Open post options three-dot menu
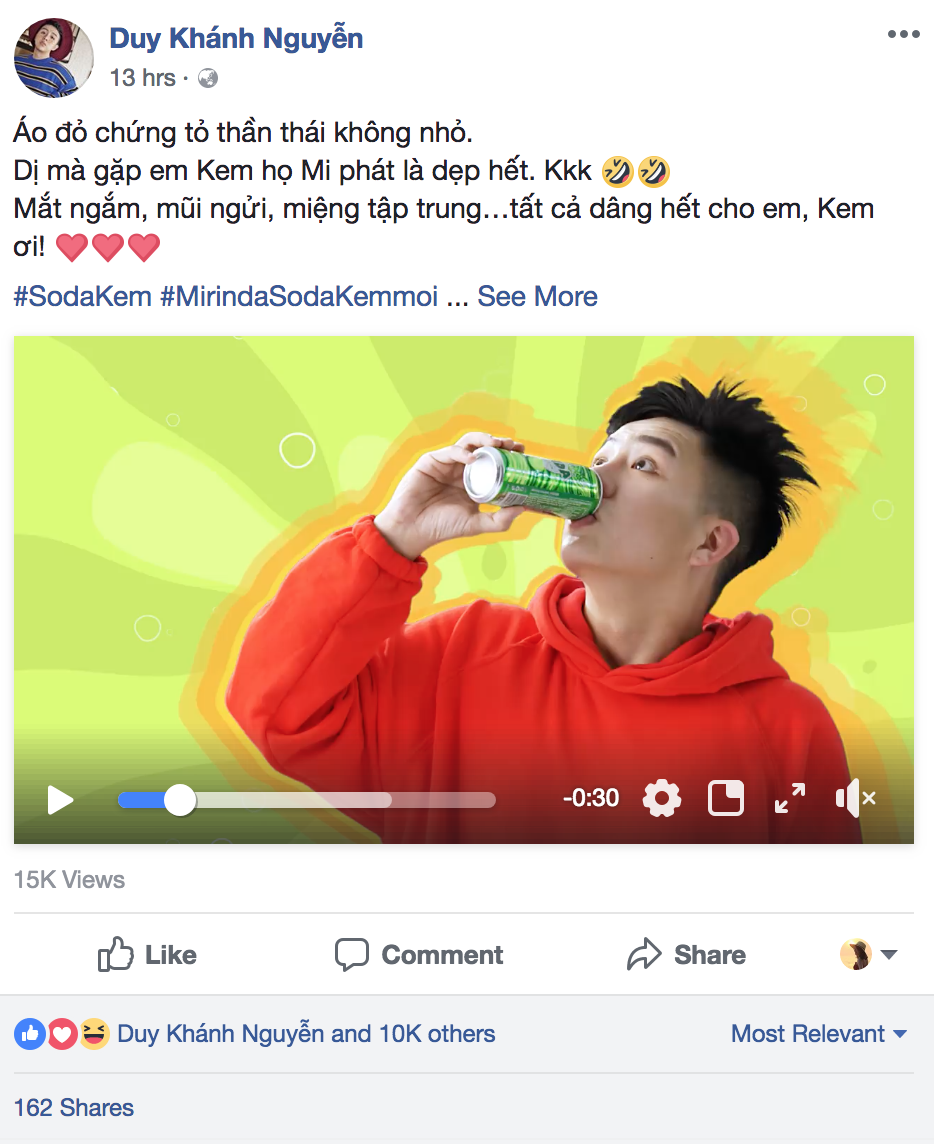Screen dimensions: 934x1144 pyautogui.click(x=903, y=35)
